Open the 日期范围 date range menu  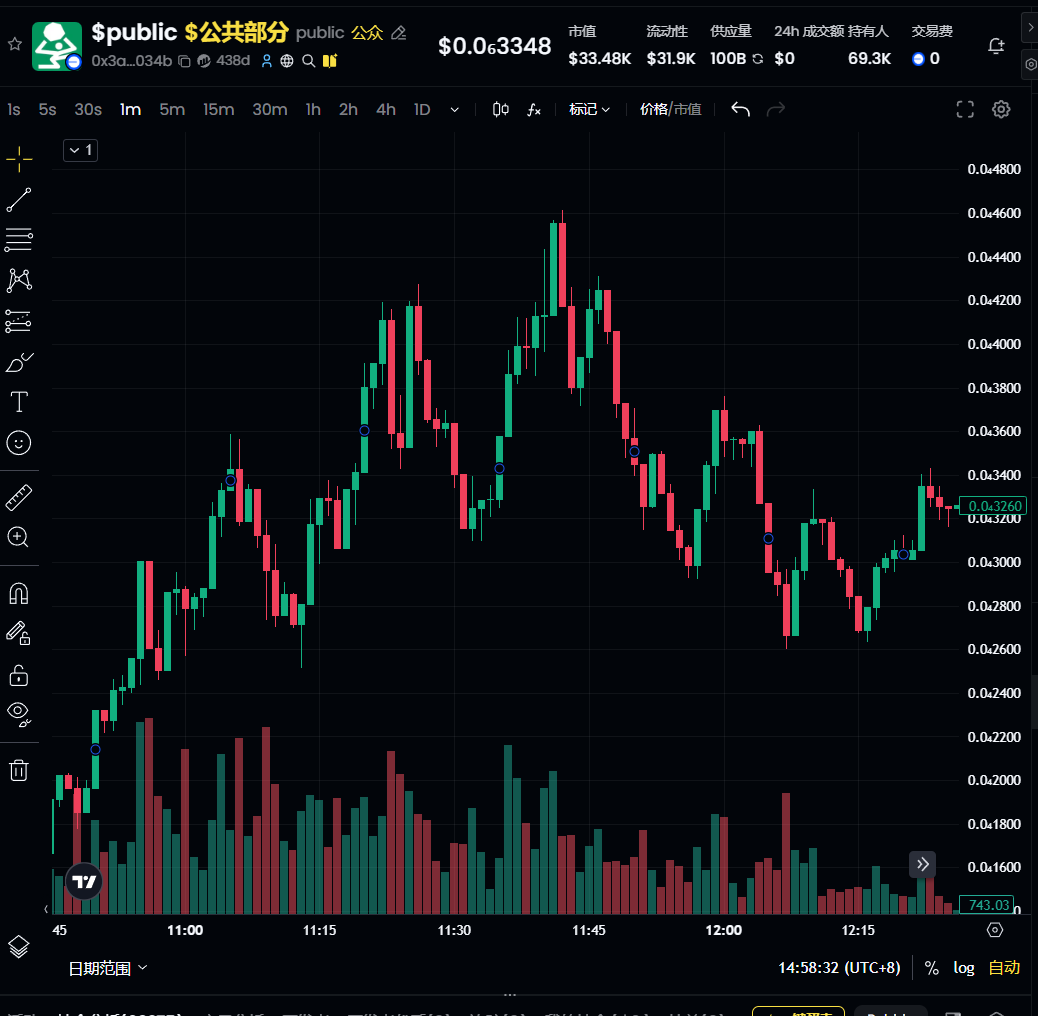point(107,968)
